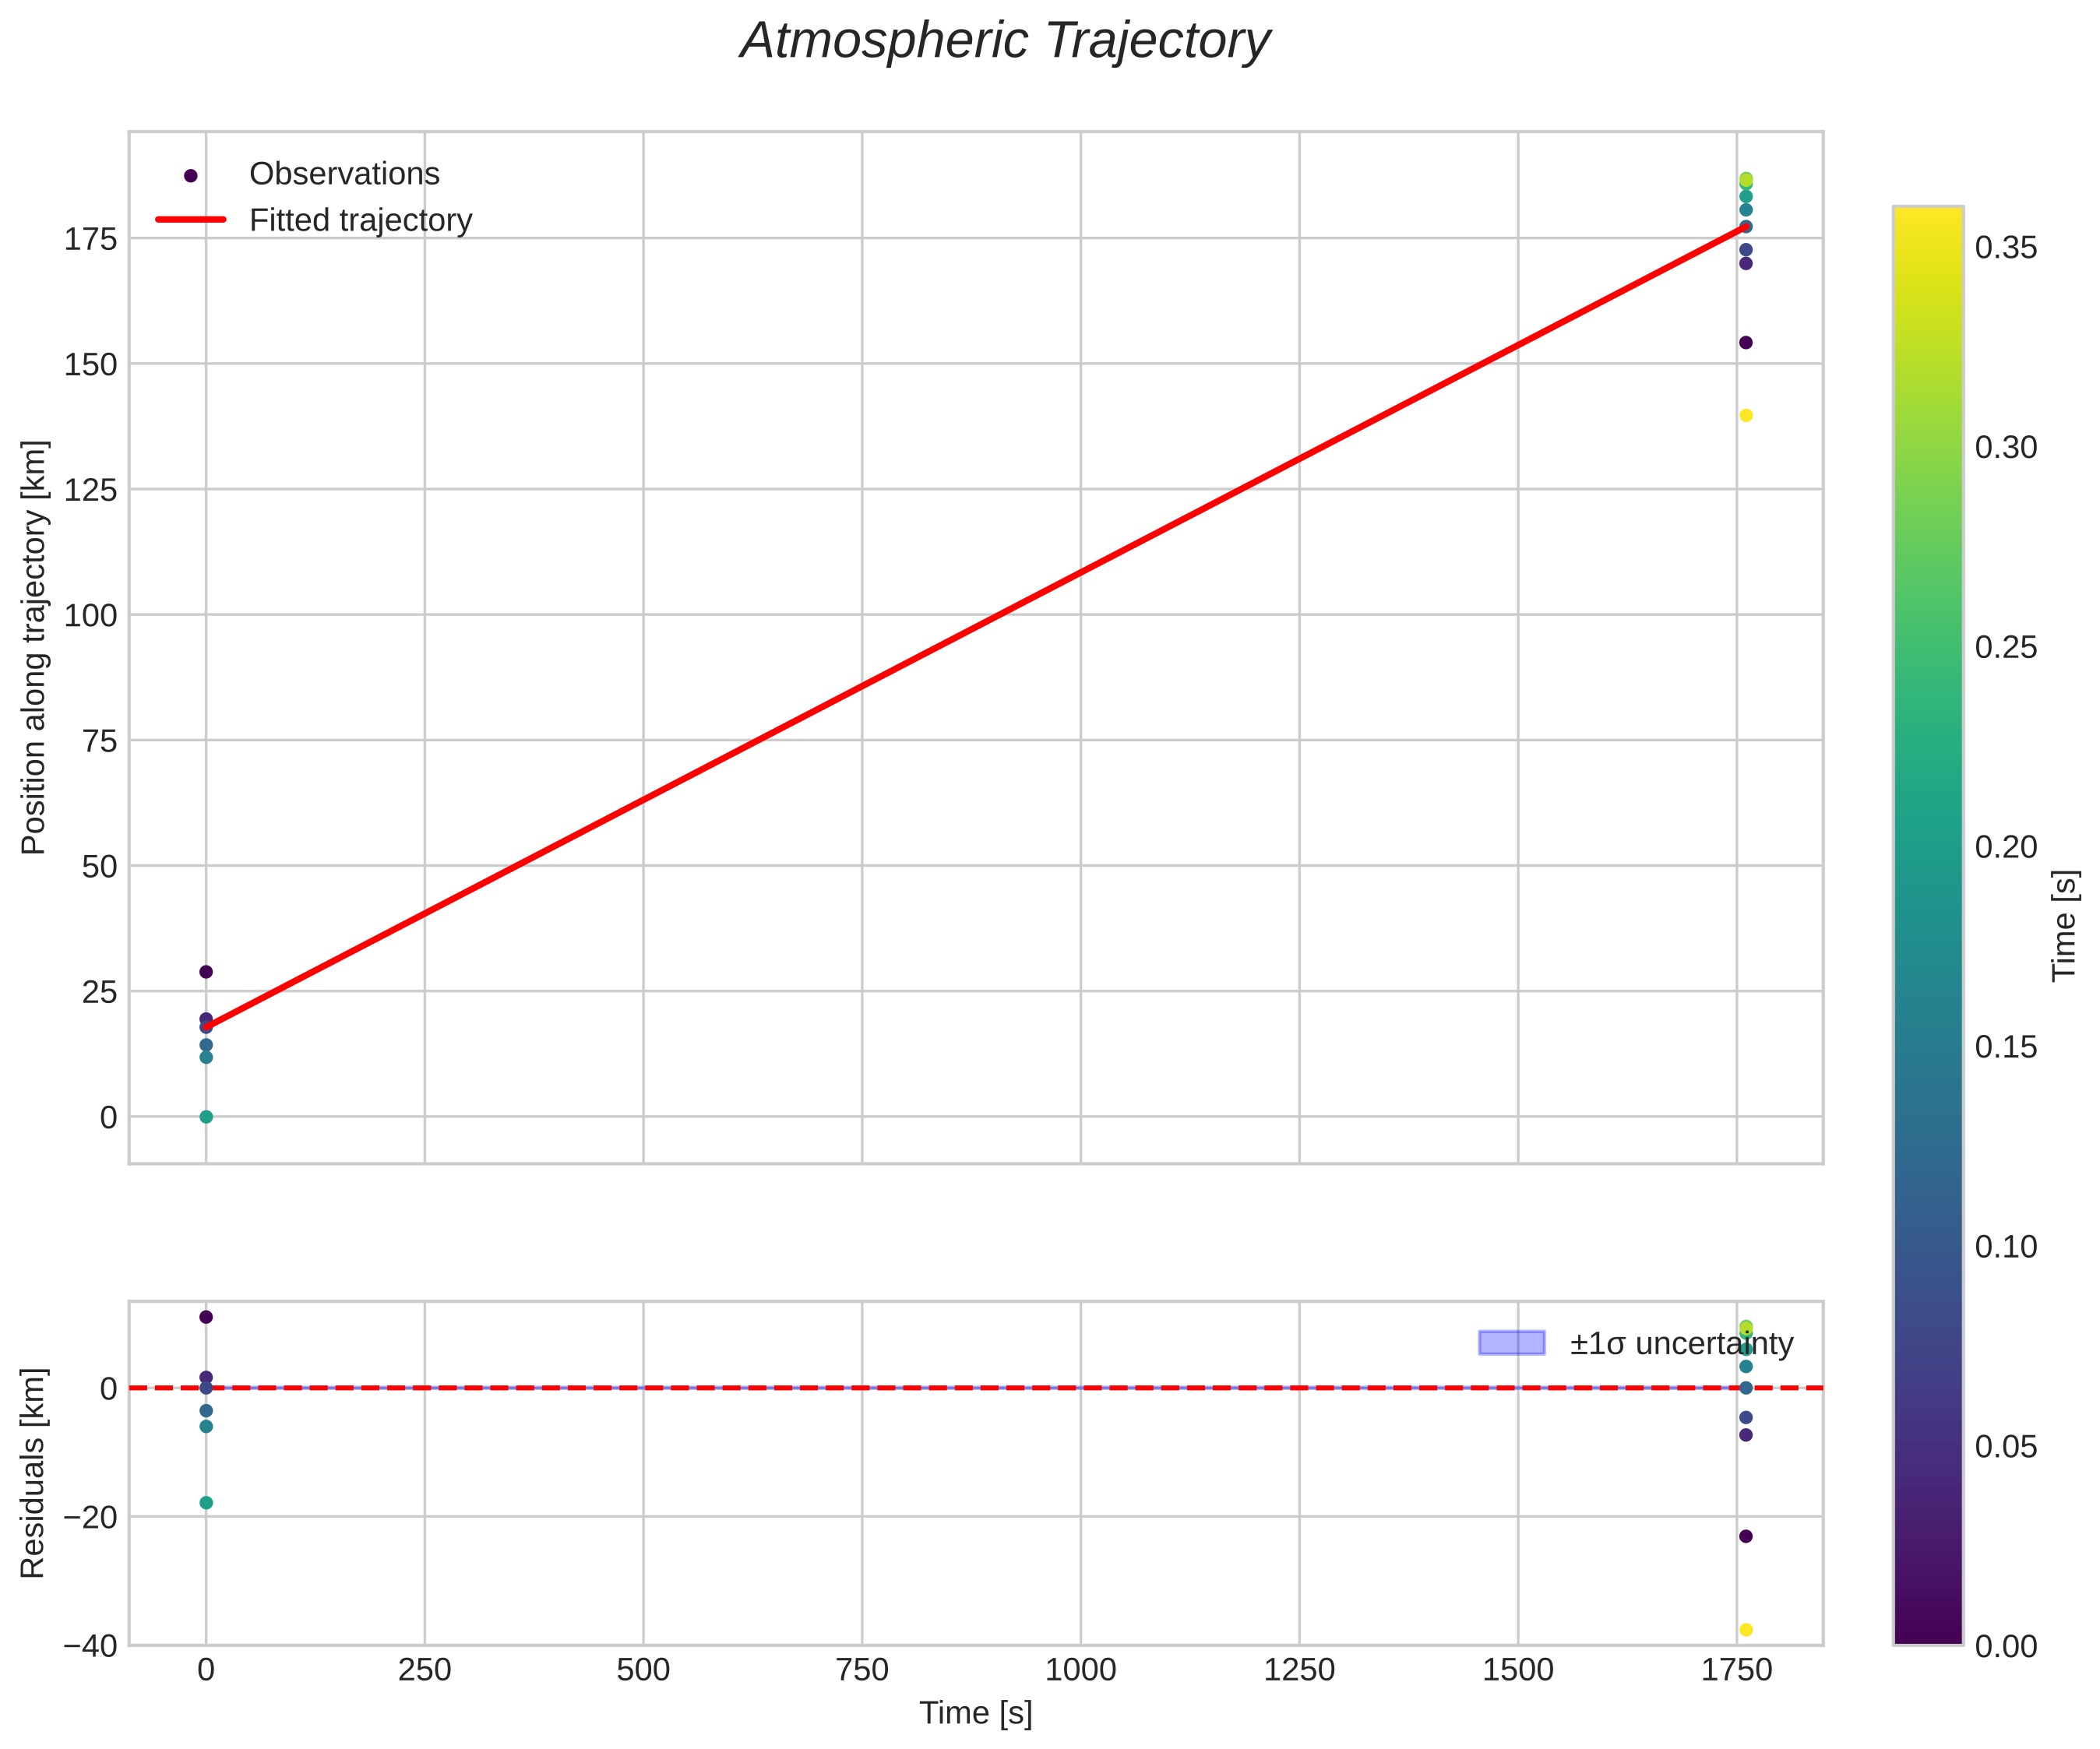Click the Time [s] x-axis label
This screenshot has width=2100, height=1749.
tap(975, 1712)
